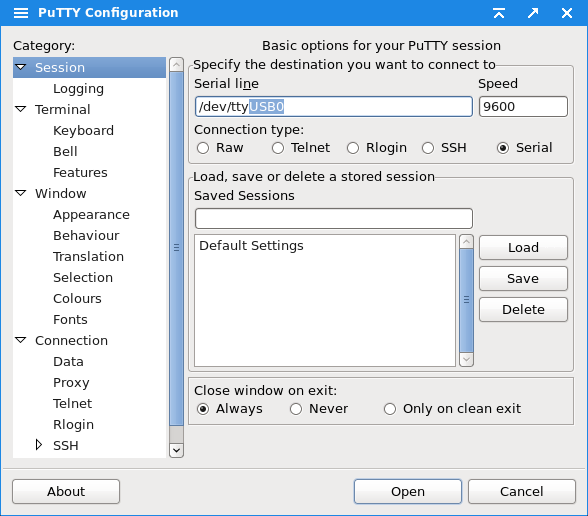Image resolution: width=588 pixels, height=516 pixels.
Task: Click category scrollbar up arrow
Action: [176, 64]
